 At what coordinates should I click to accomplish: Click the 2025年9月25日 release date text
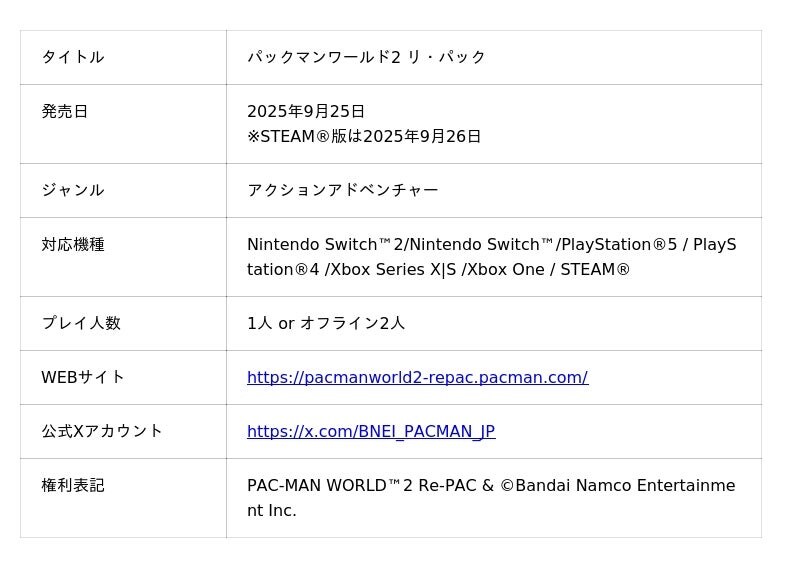pyautogui.click(x=306, y=111)
